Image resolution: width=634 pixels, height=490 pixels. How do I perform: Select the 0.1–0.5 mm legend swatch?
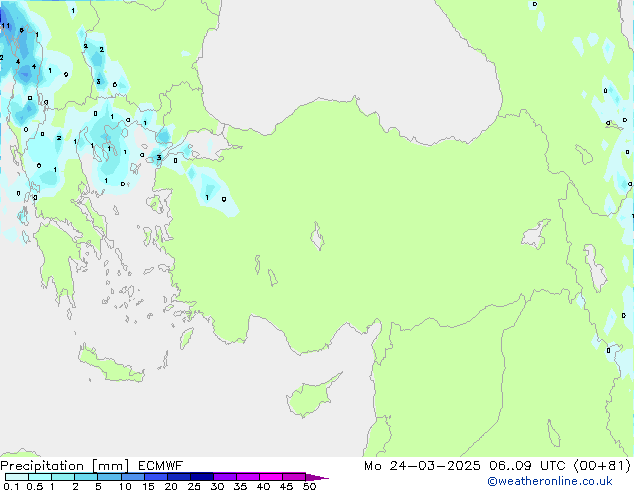[17, 477]
